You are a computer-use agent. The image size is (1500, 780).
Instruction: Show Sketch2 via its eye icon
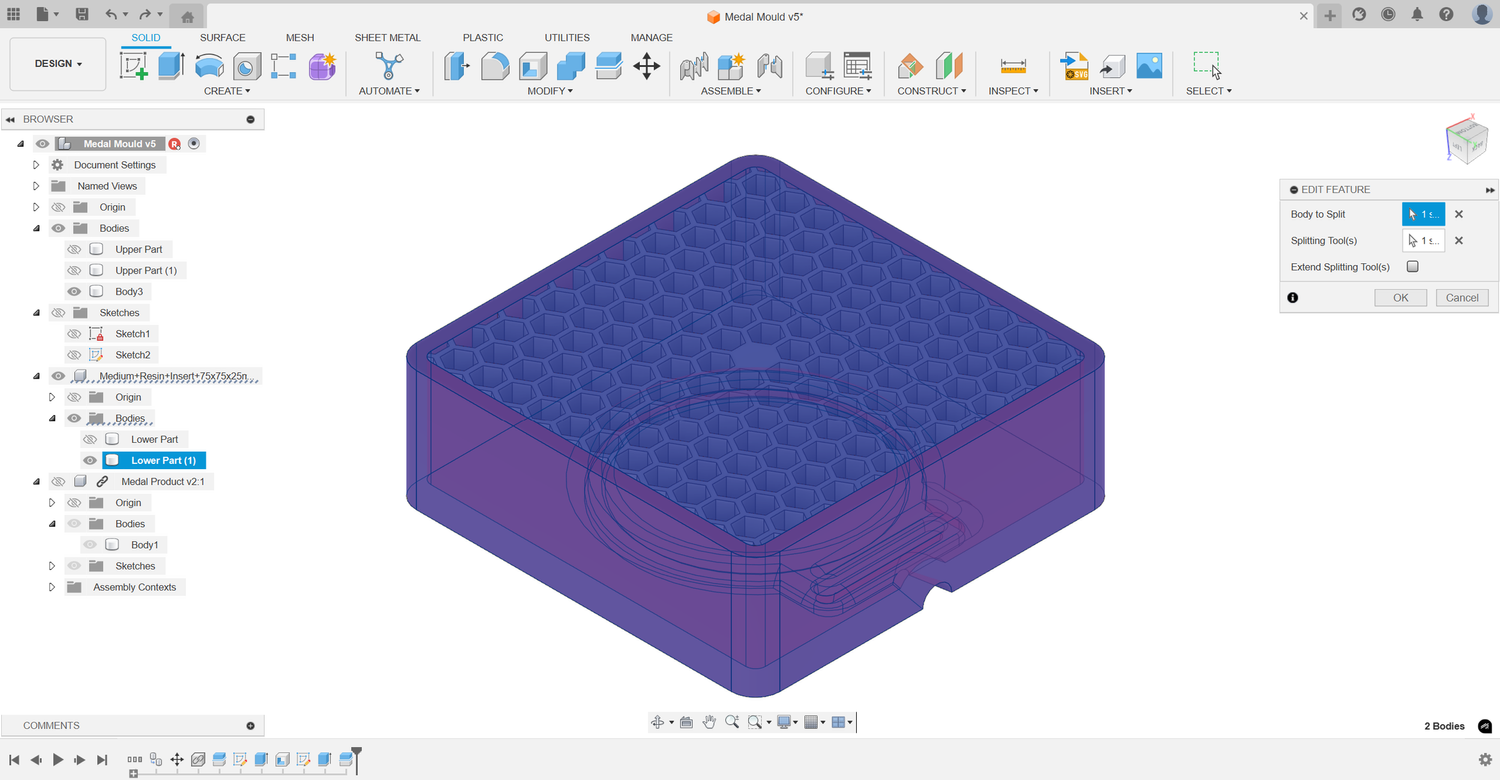click(74, 355)
